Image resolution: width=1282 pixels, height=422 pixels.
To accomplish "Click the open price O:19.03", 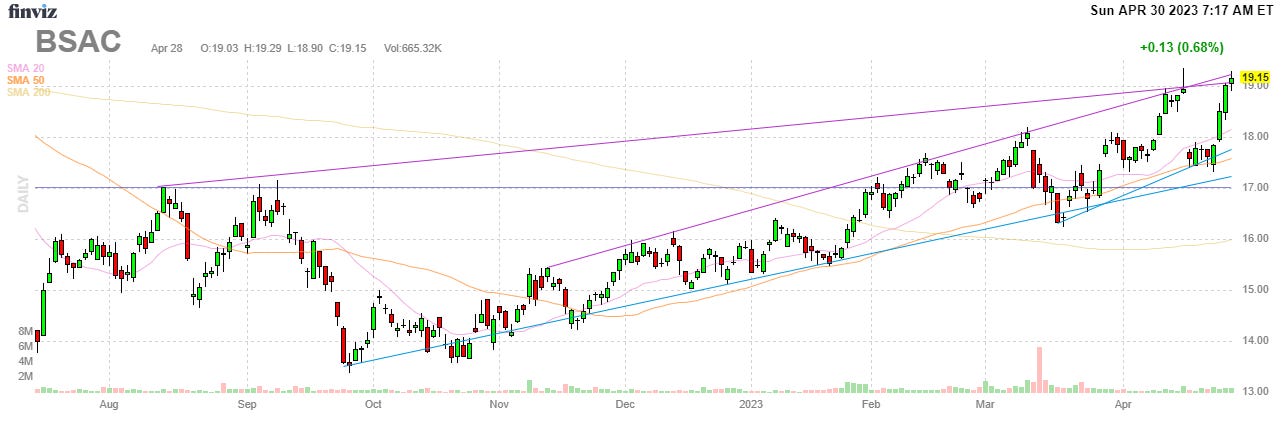I will (x=220, y=48).
